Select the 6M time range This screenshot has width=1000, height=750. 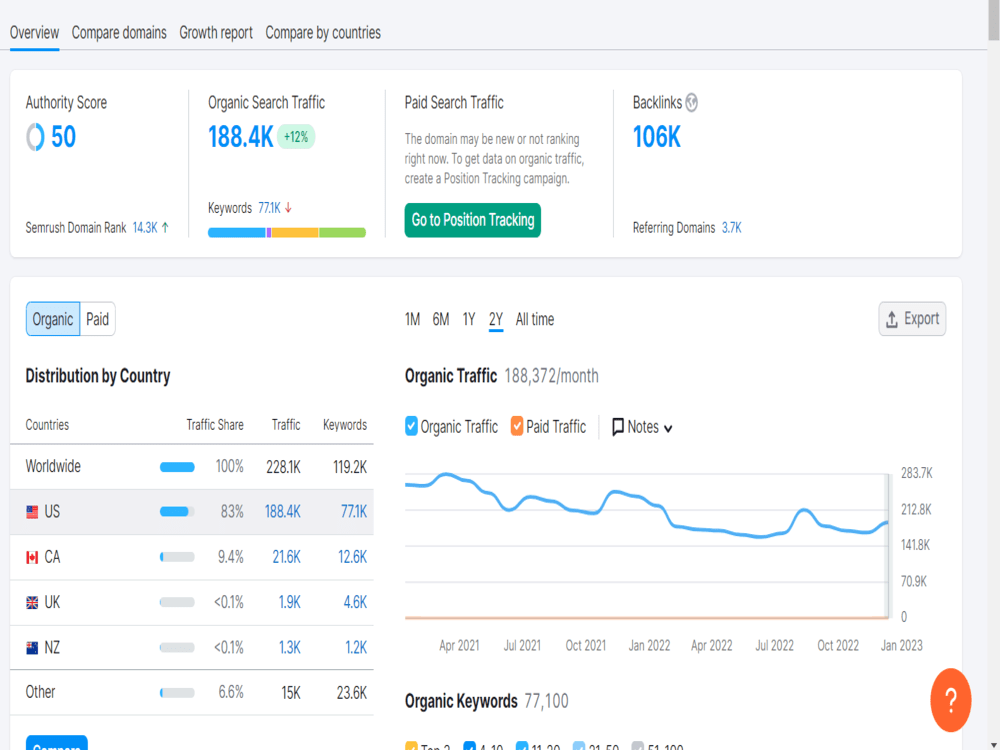441,319
